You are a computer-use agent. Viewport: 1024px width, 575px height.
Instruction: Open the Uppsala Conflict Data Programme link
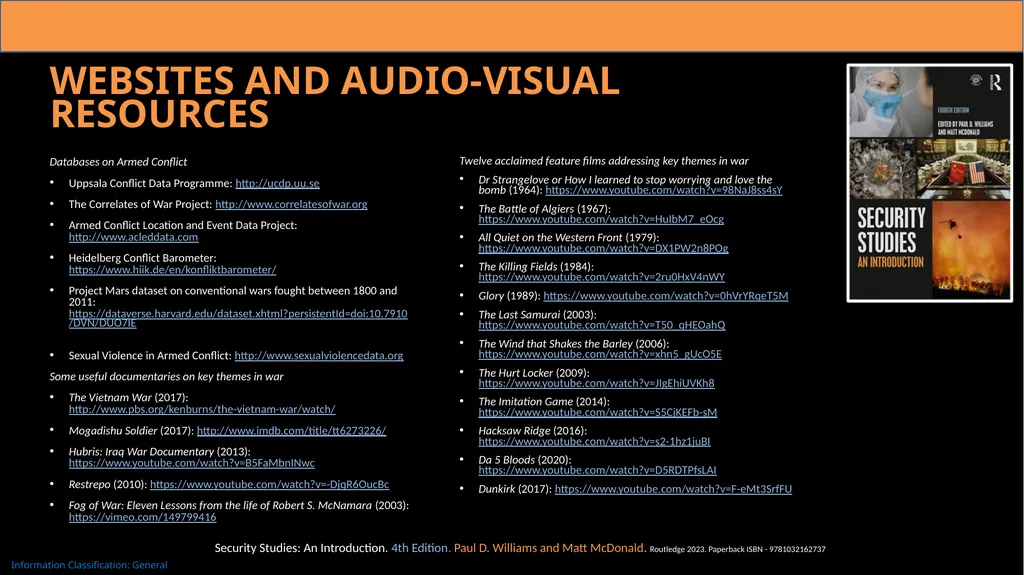277,184
